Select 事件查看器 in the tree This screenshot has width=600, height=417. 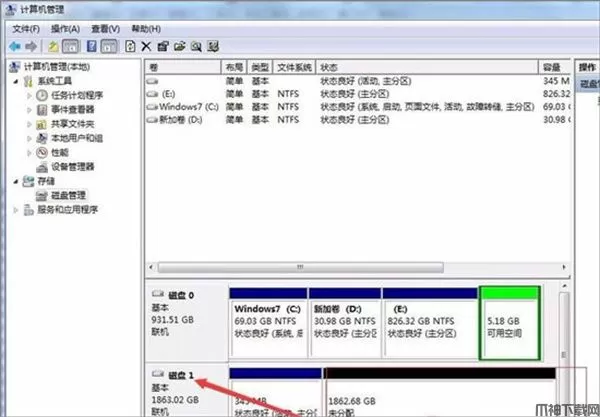point(73,110)
